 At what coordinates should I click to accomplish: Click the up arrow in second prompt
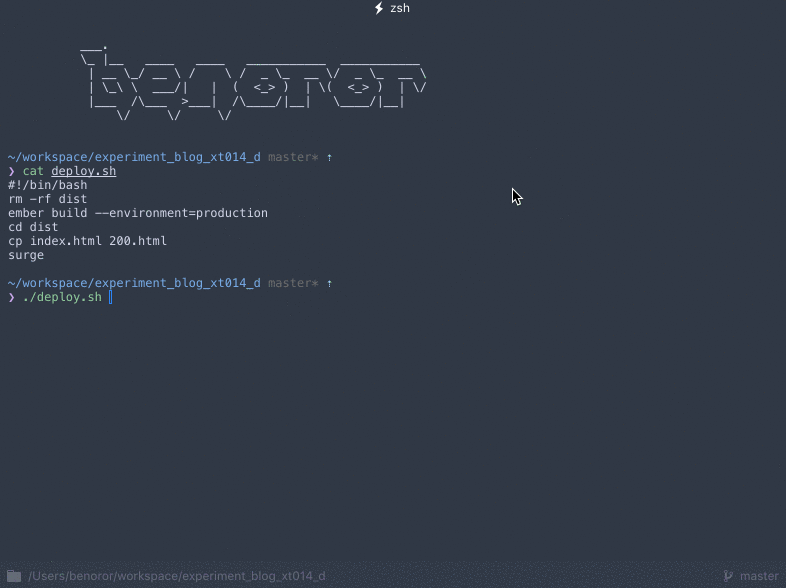tap(329, 284)
